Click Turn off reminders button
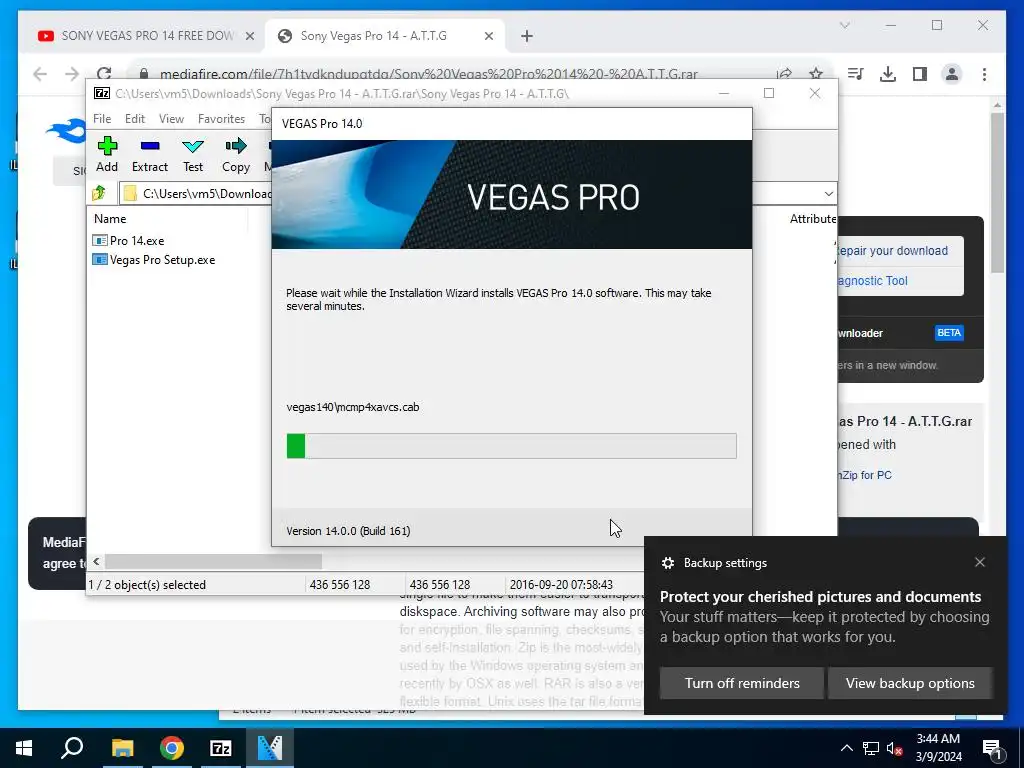Screen dimensions: 1024x768 [742, 683]
